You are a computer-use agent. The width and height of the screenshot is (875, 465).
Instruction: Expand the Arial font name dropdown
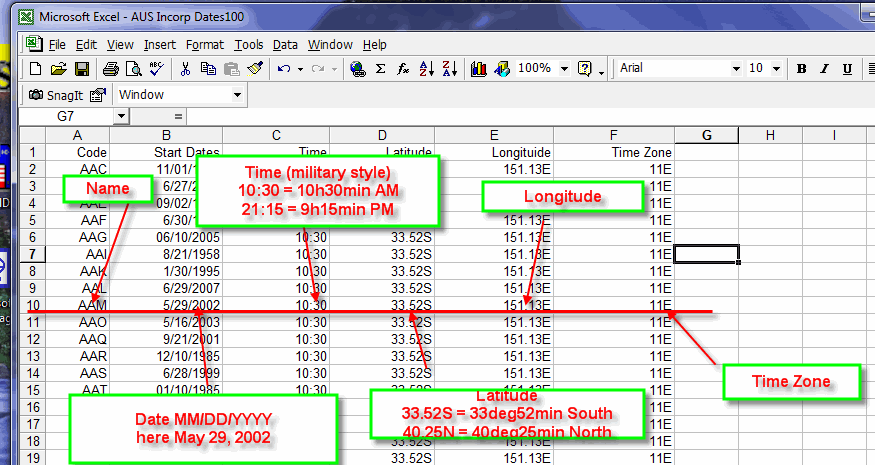735,69
